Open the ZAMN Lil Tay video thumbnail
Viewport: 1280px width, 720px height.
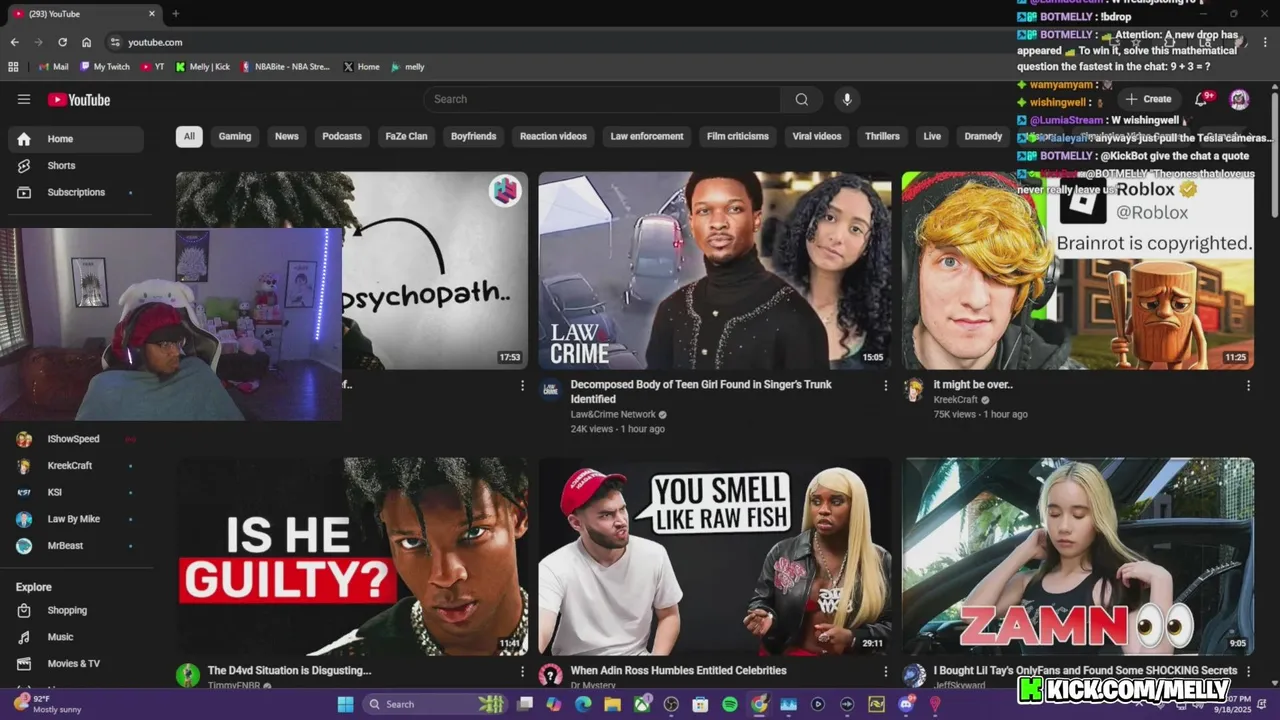[x=1077, y=556]
